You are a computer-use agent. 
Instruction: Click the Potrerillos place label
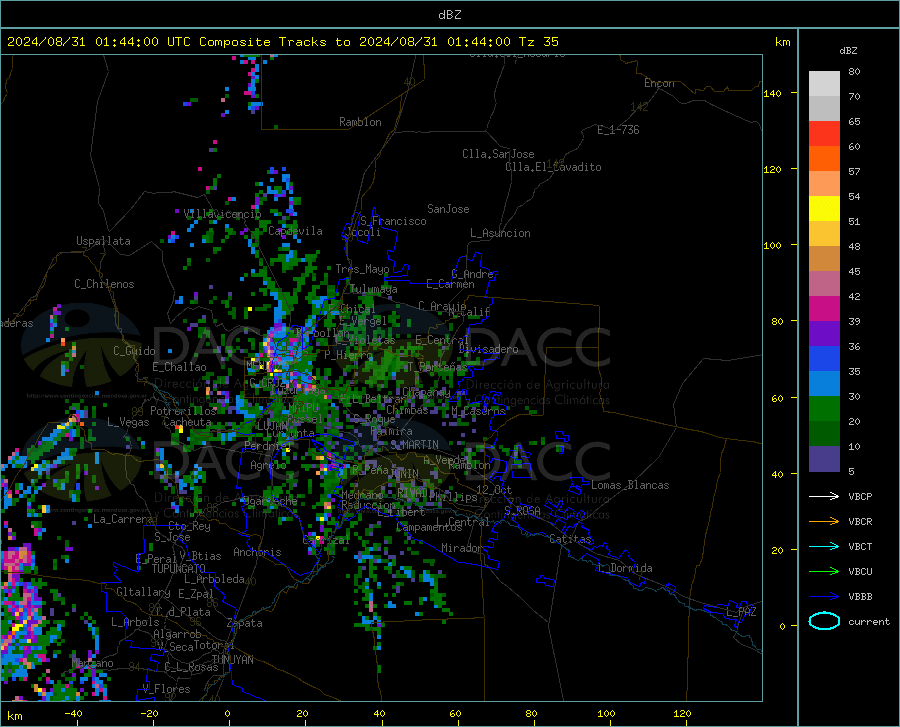click(183, 411)
